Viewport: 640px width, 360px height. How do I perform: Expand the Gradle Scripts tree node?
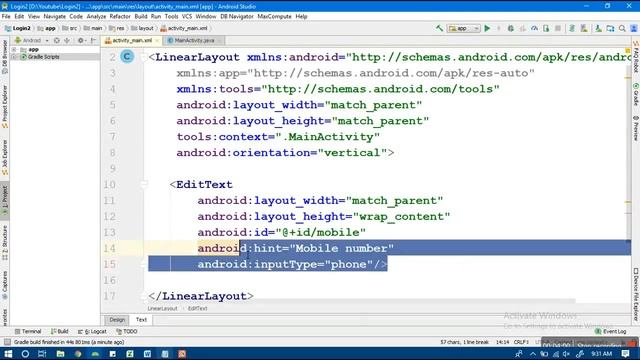click(x=14, y=57)
